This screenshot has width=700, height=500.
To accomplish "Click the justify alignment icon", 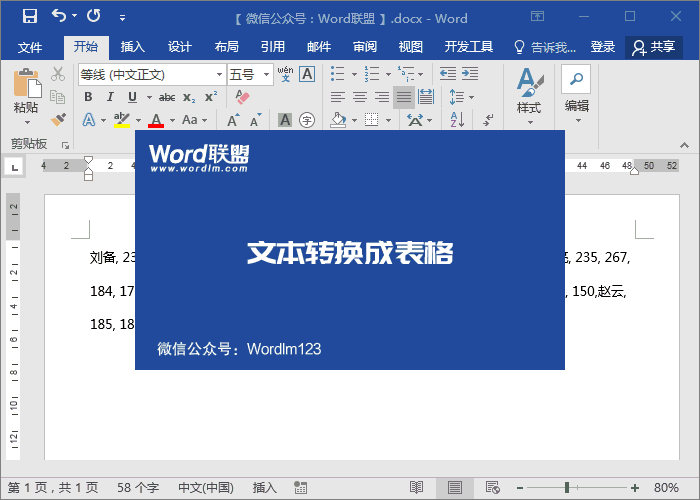I will (404, 97).
